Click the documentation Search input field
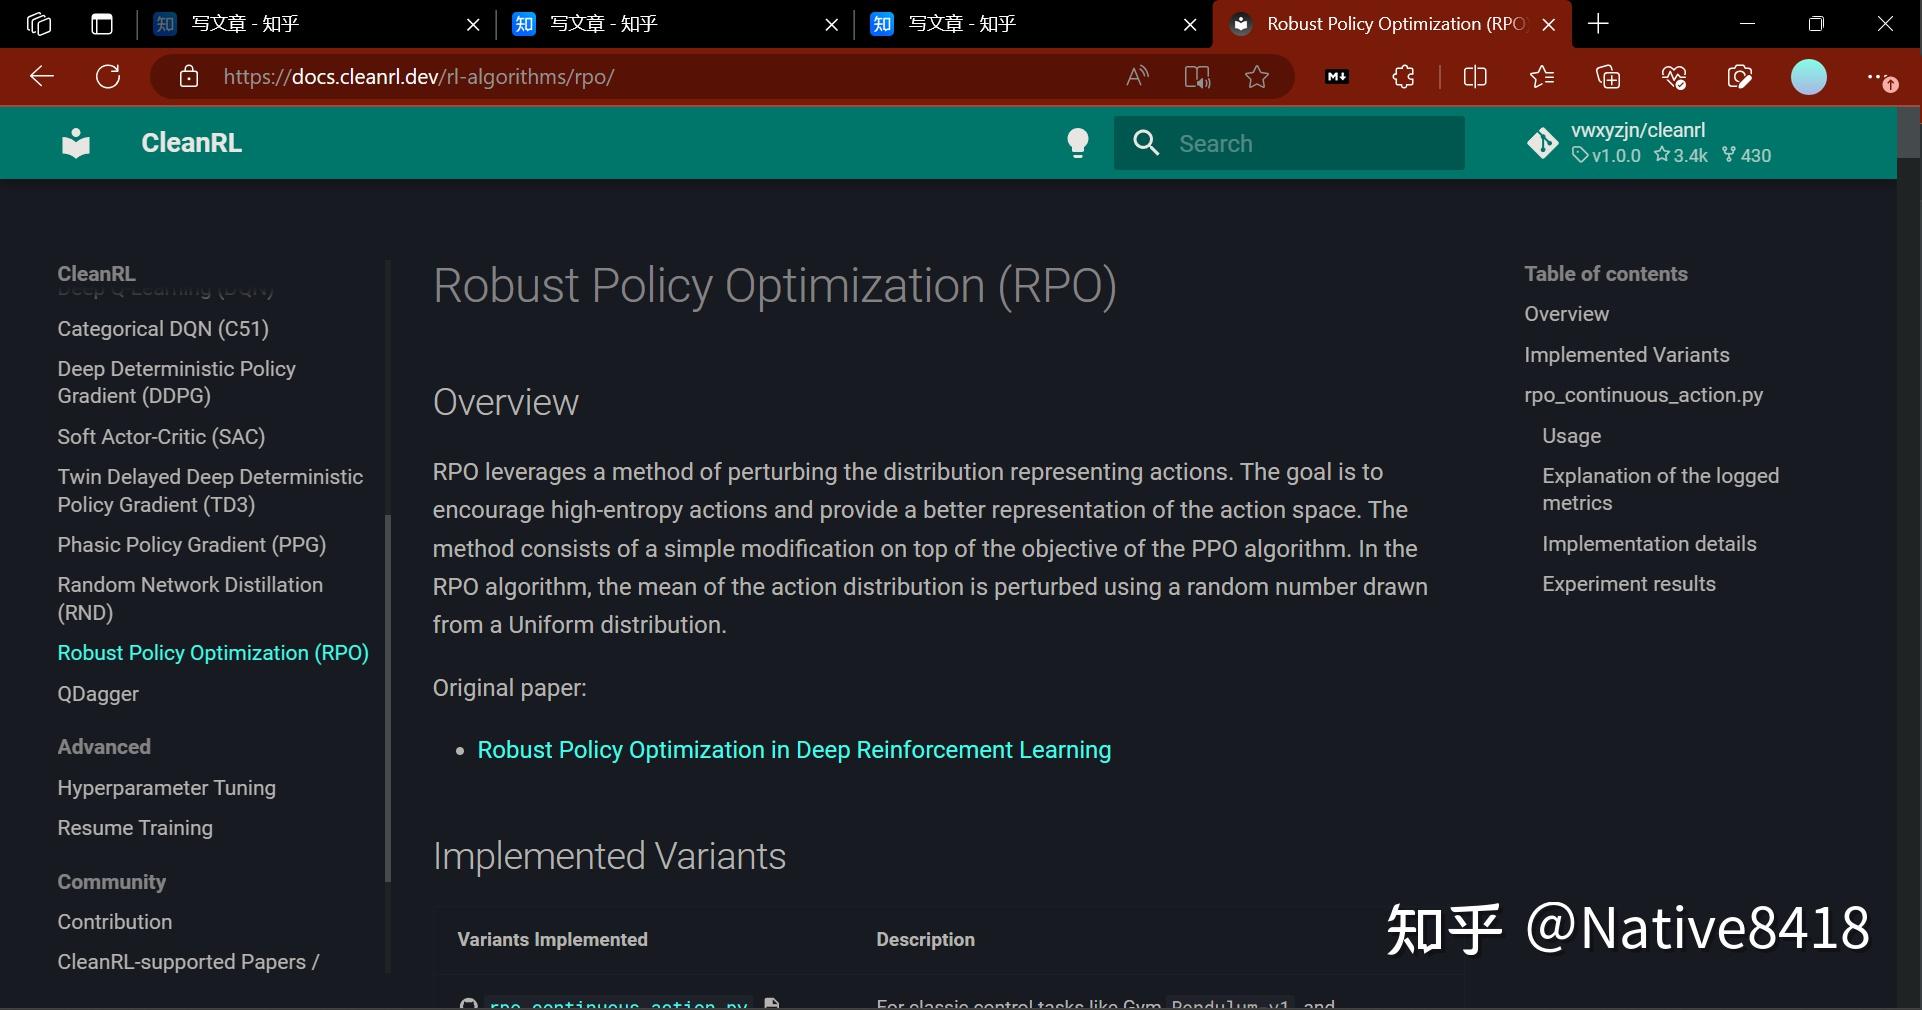The height and width of the screenshot is (1010, 1922). 1300,143
